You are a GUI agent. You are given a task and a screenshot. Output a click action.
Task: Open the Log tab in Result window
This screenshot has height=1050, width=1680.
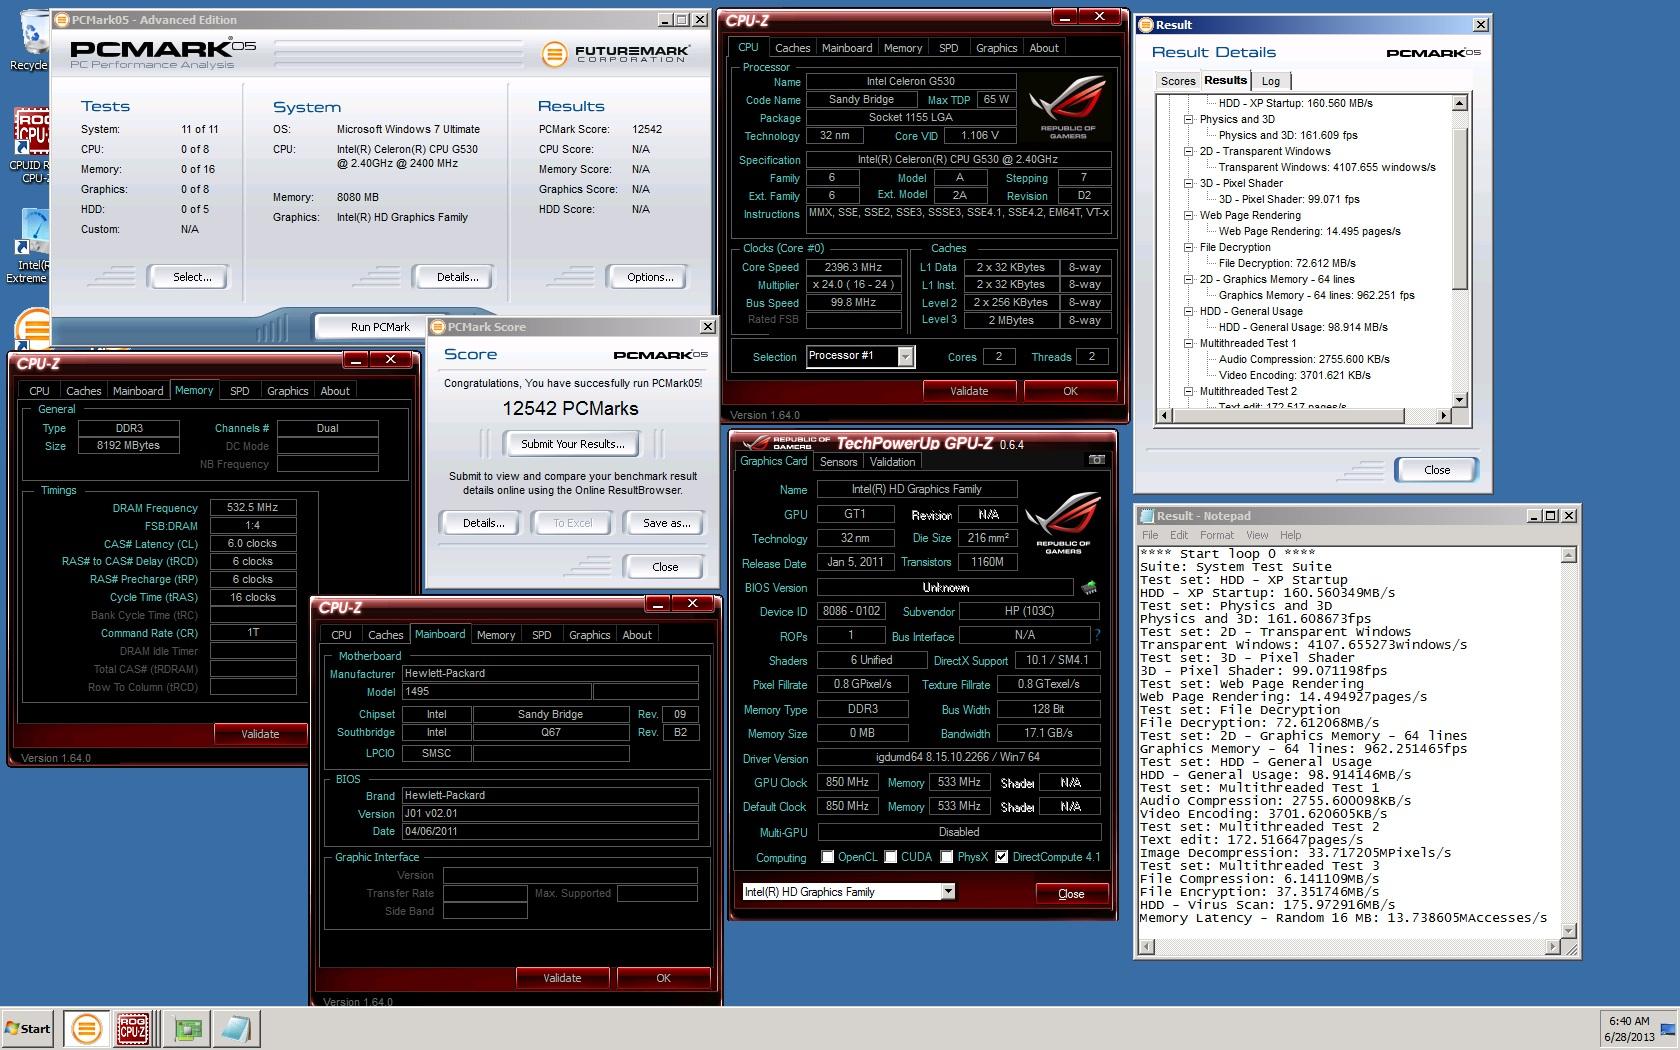[1270, 81]
